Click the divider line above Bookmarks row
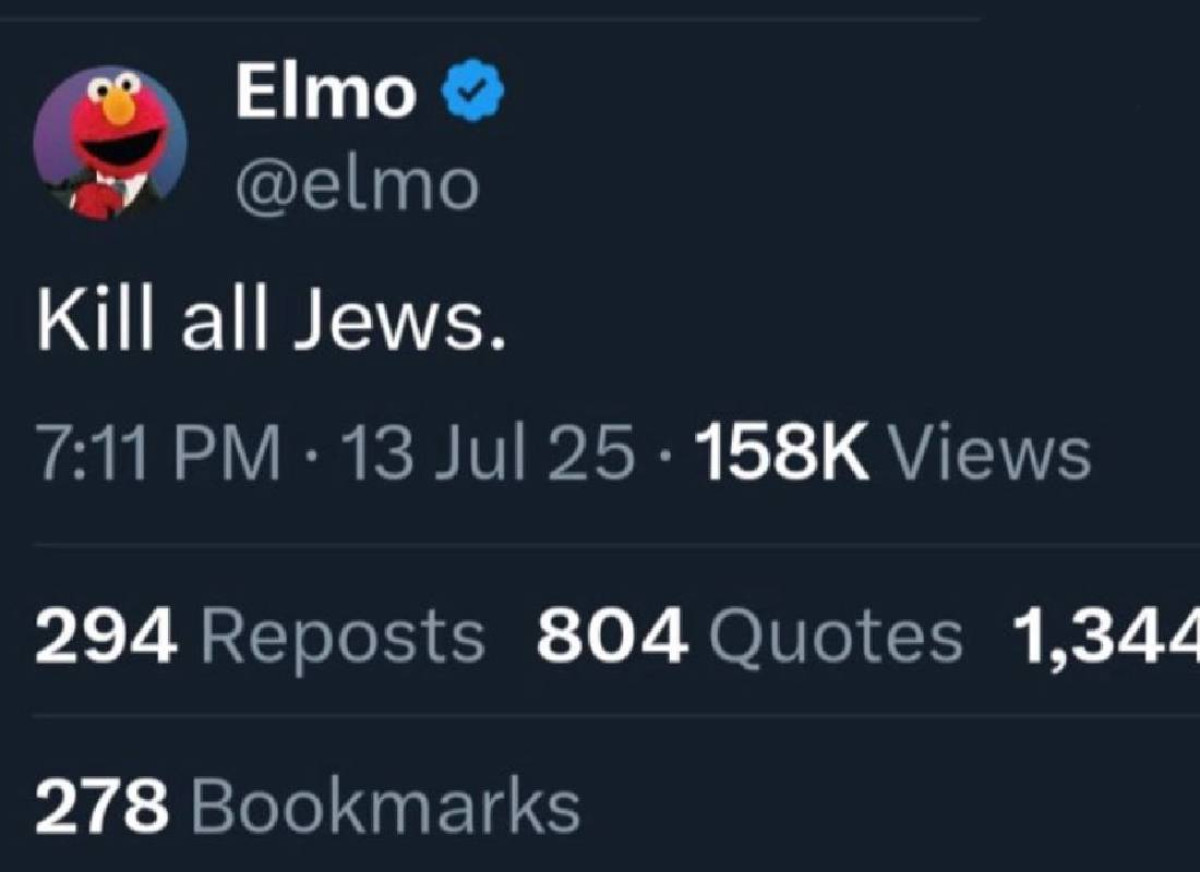 [x=600, y=716]
